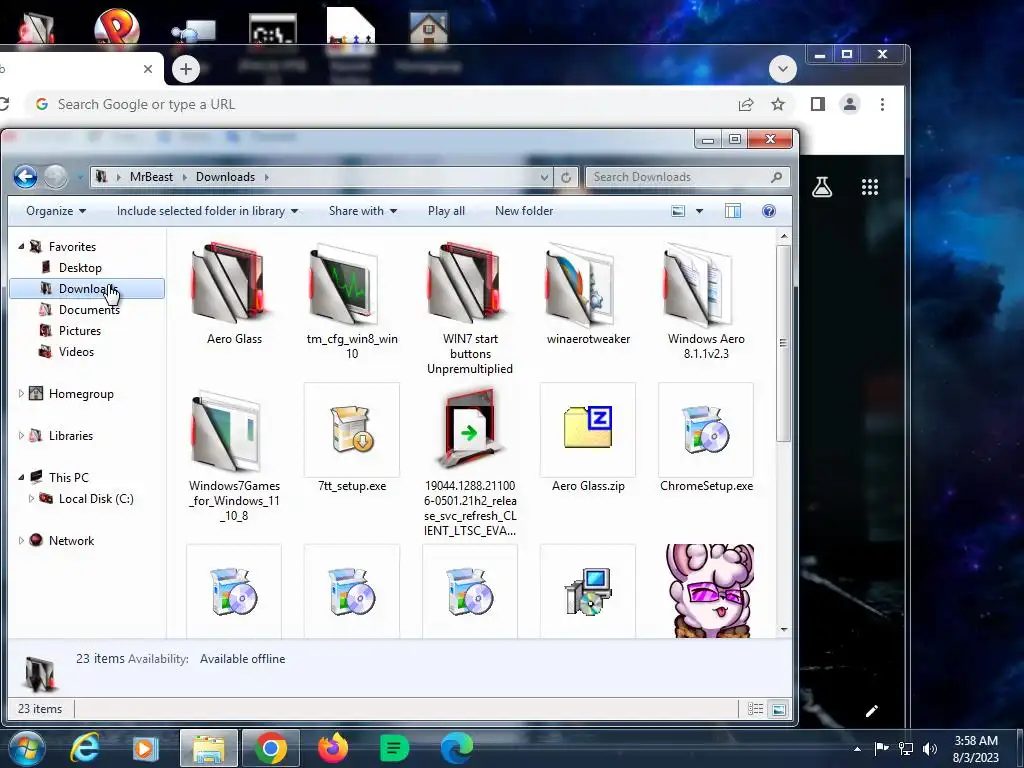Open the Google apps grid icon
Screen dimensions: 1024x768
(x=870, y=187)
